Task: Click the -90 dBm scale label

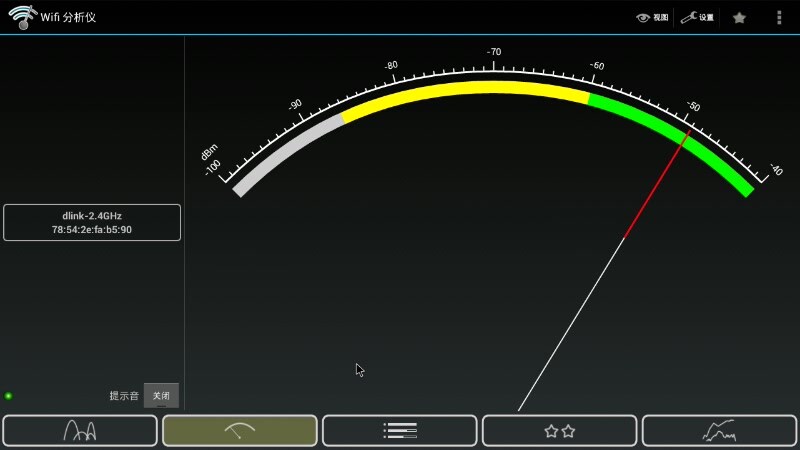Action: (x=295, y=105)
